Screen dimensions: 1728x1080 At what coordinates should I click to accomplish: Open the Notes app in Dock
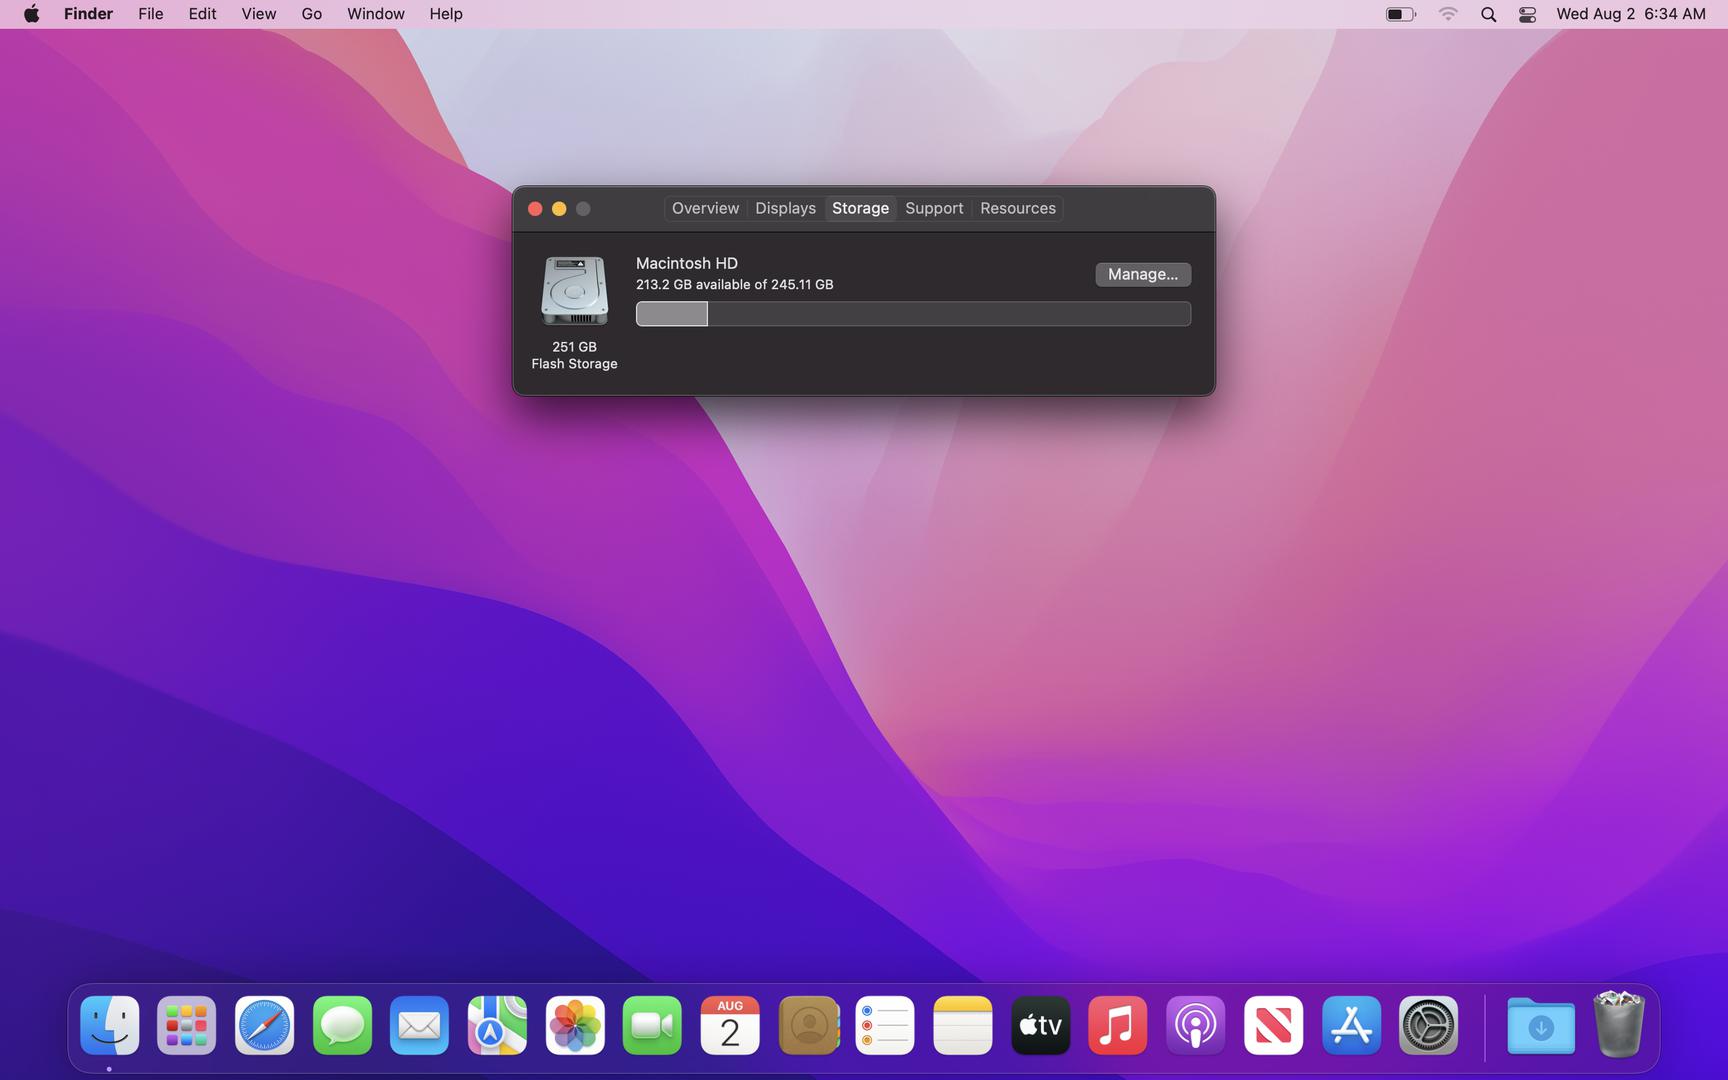pos(963,1025)
